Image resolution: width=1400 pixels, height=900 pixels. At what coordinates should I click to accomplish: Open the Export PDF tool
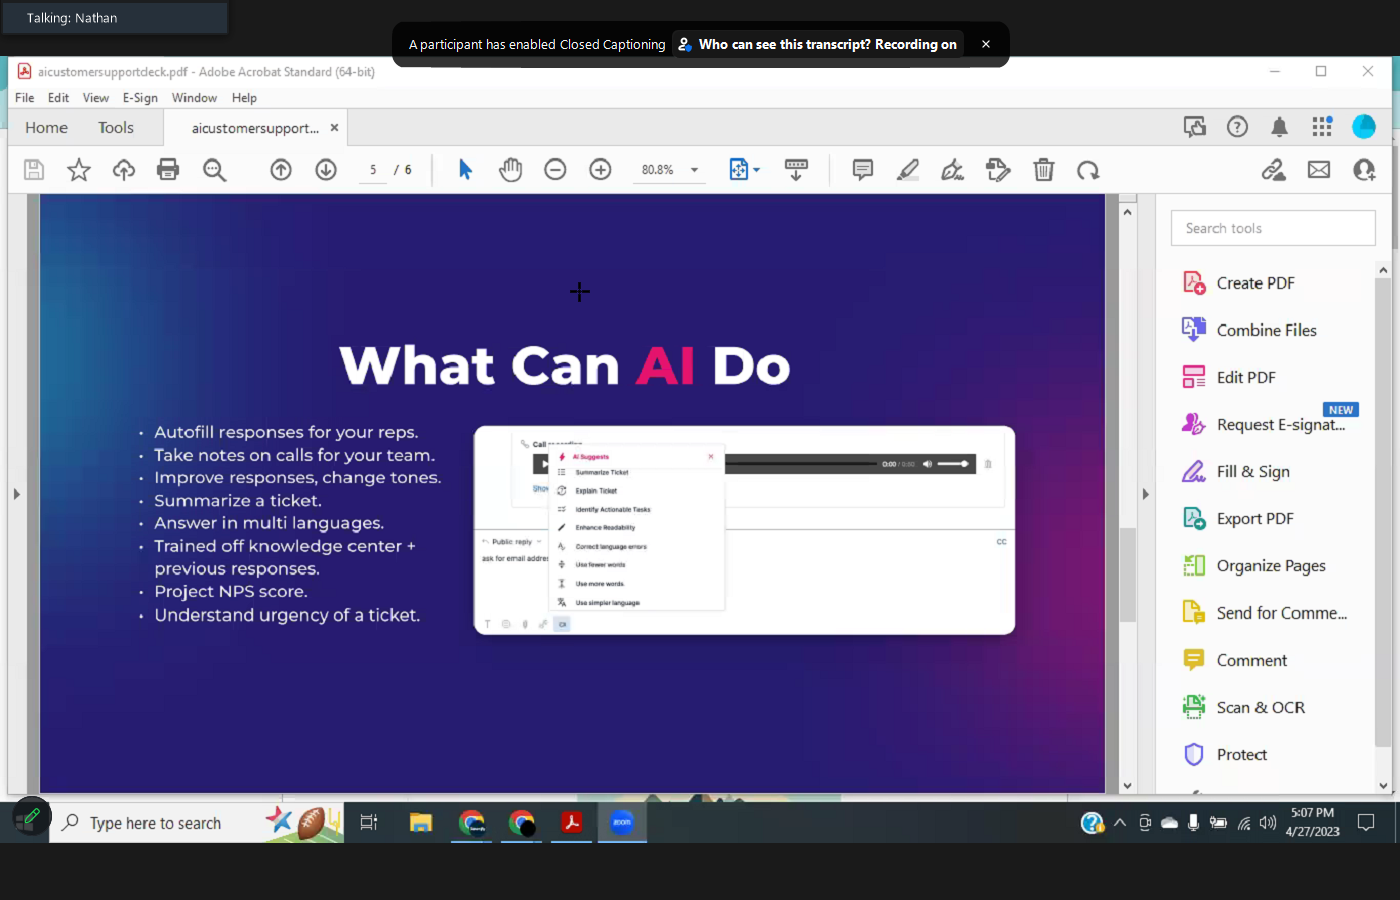[x=1254, y=519]
